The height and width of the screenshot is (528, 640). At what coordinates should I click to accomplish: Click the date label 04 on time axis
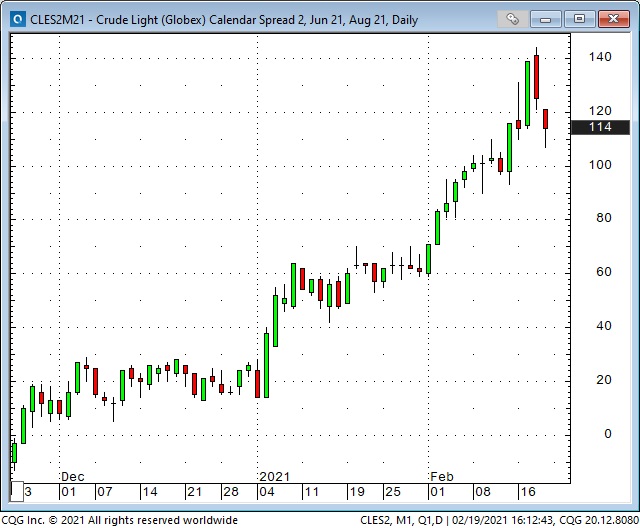pos(267,492)
